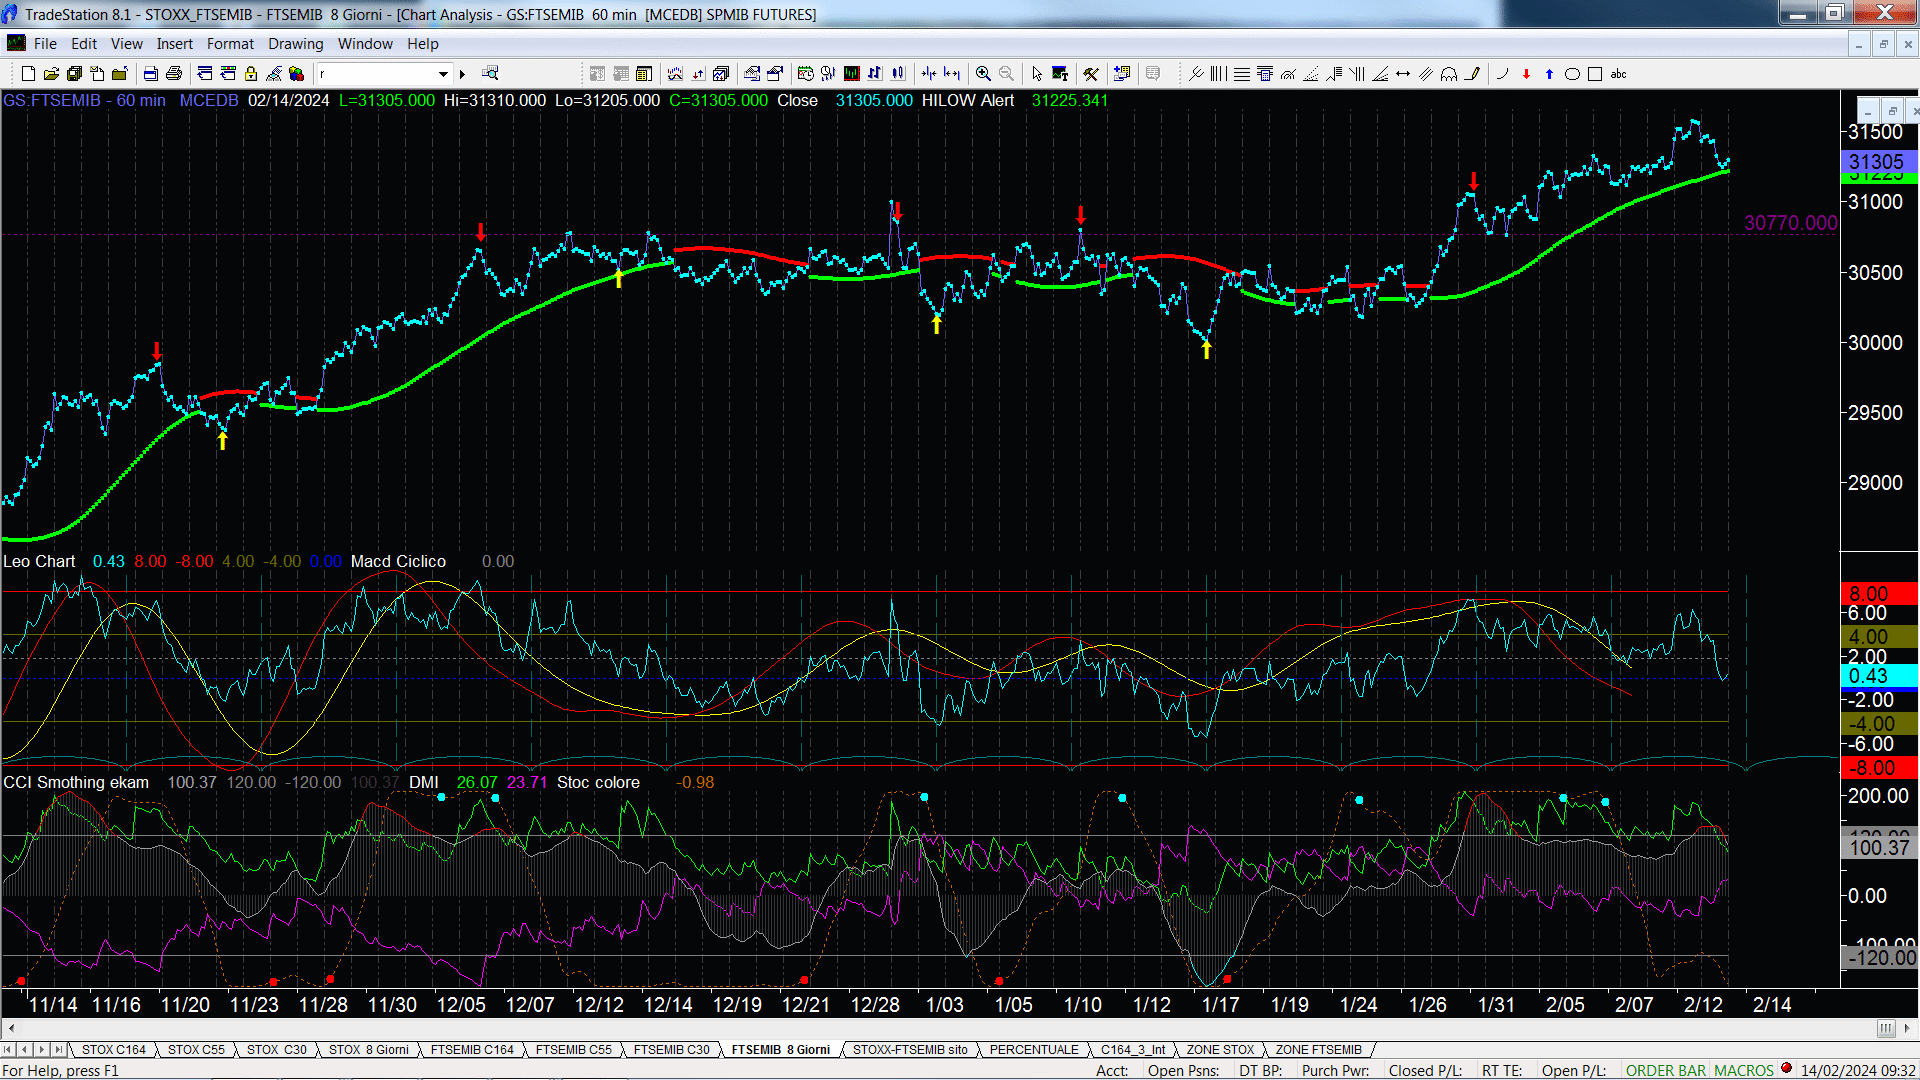
Task: Click the horizontal scrollbar thumb
Action: pyautogui.click(x=1886, y=1028)
